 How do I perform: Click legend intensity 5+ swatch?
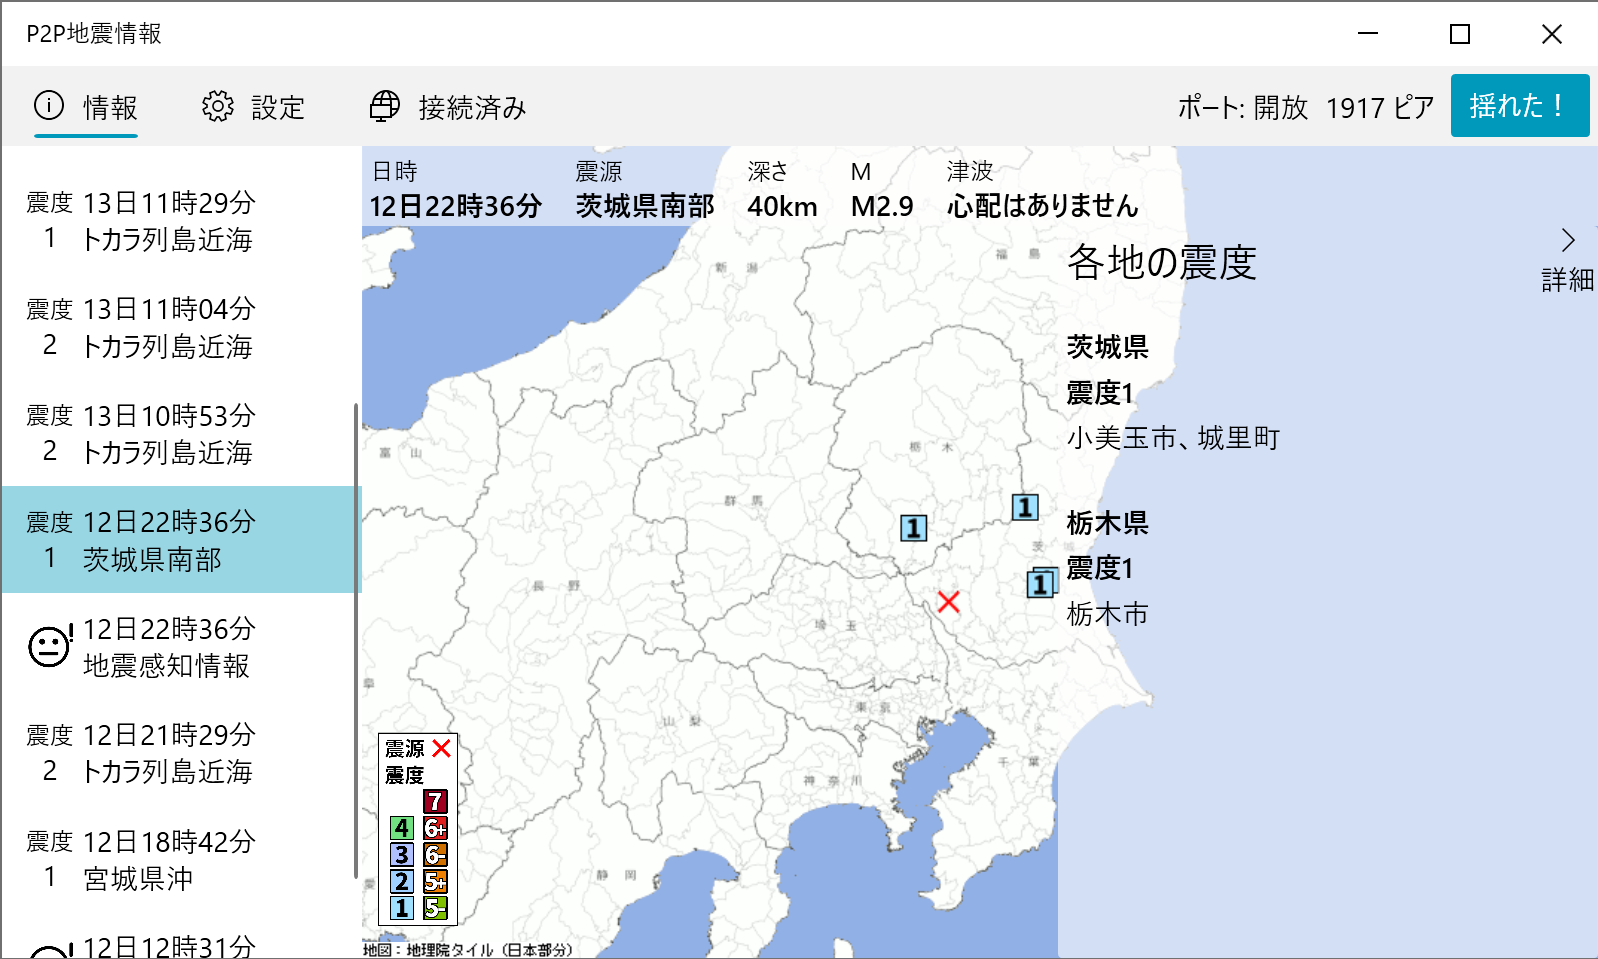point(435,881)
